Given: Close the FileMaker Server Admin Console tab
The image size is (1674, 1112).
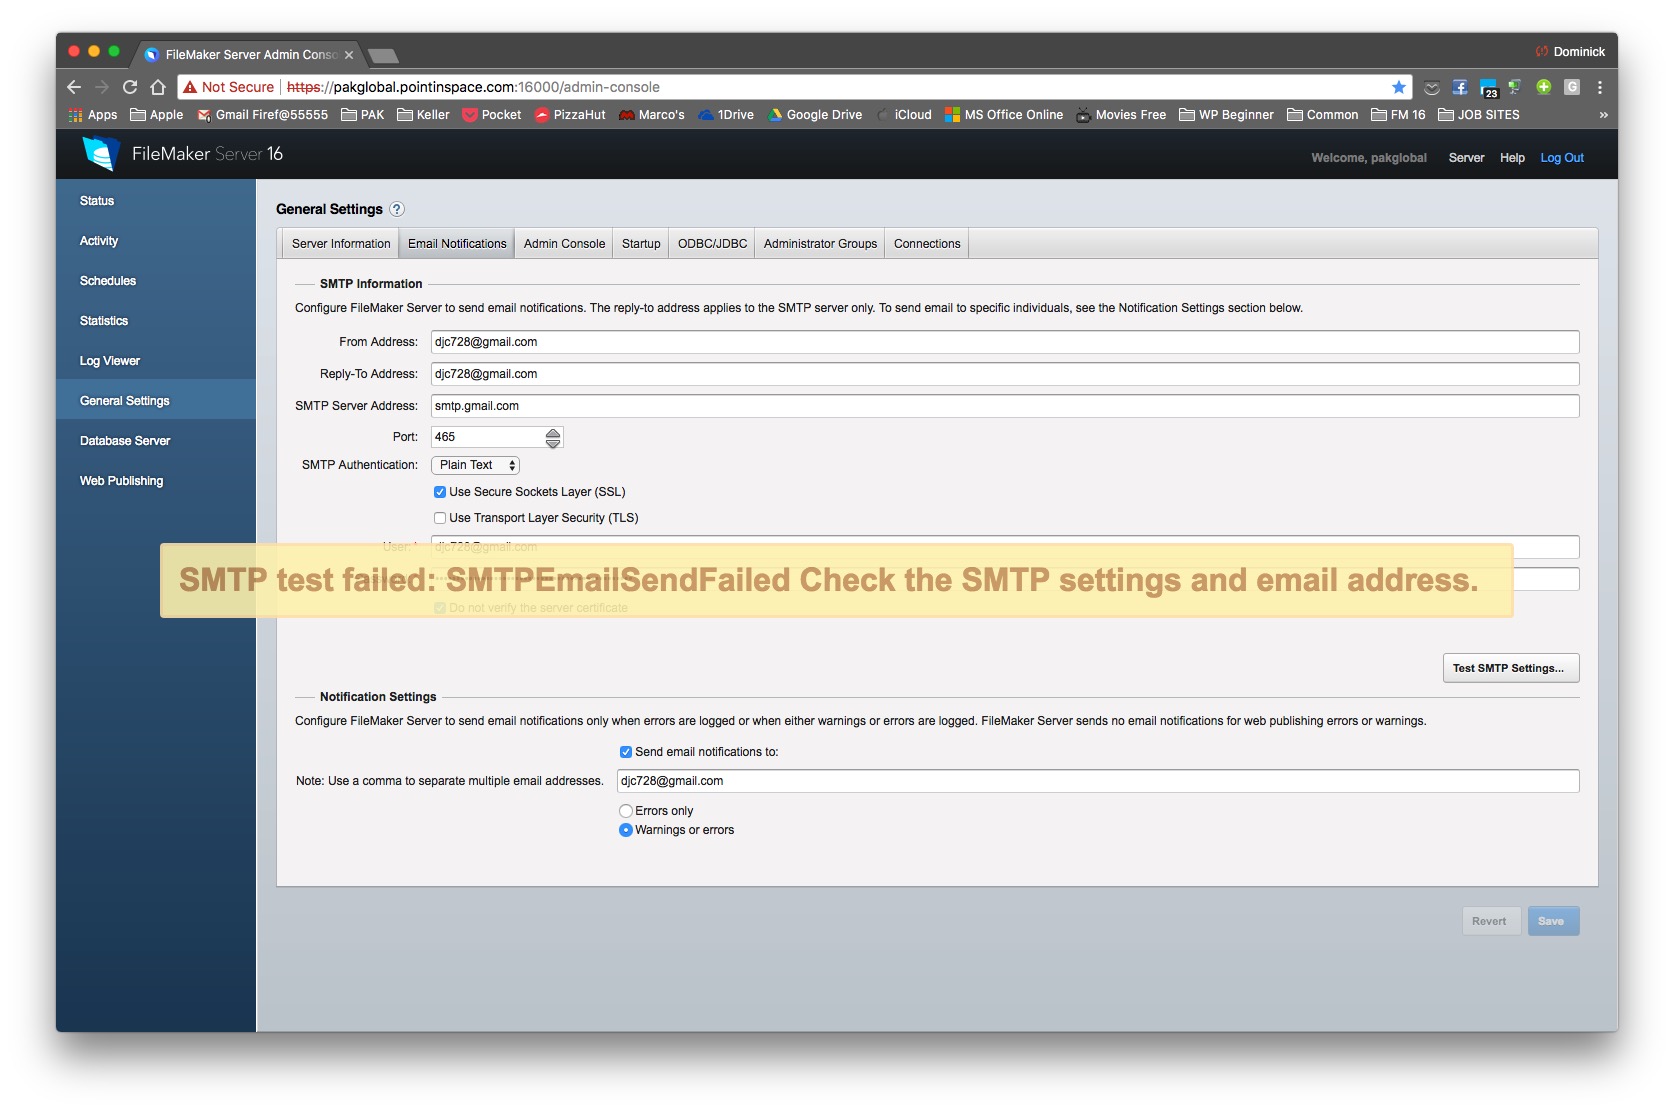Looking at the screenshot, I should click(349, 55).
